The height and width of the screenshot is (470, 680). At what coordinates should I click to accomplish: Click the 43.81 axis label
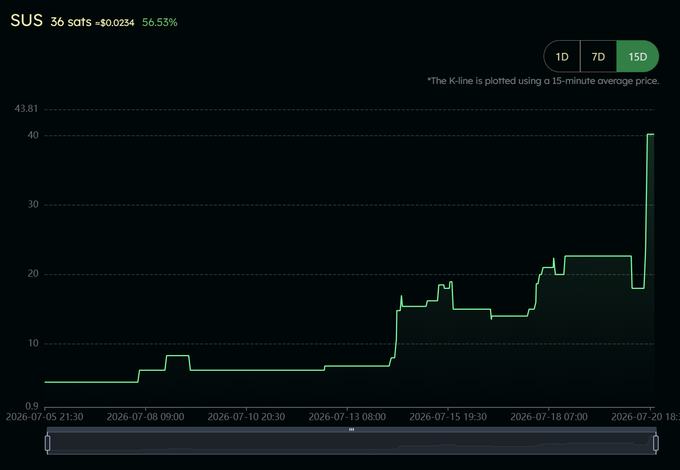26,109
